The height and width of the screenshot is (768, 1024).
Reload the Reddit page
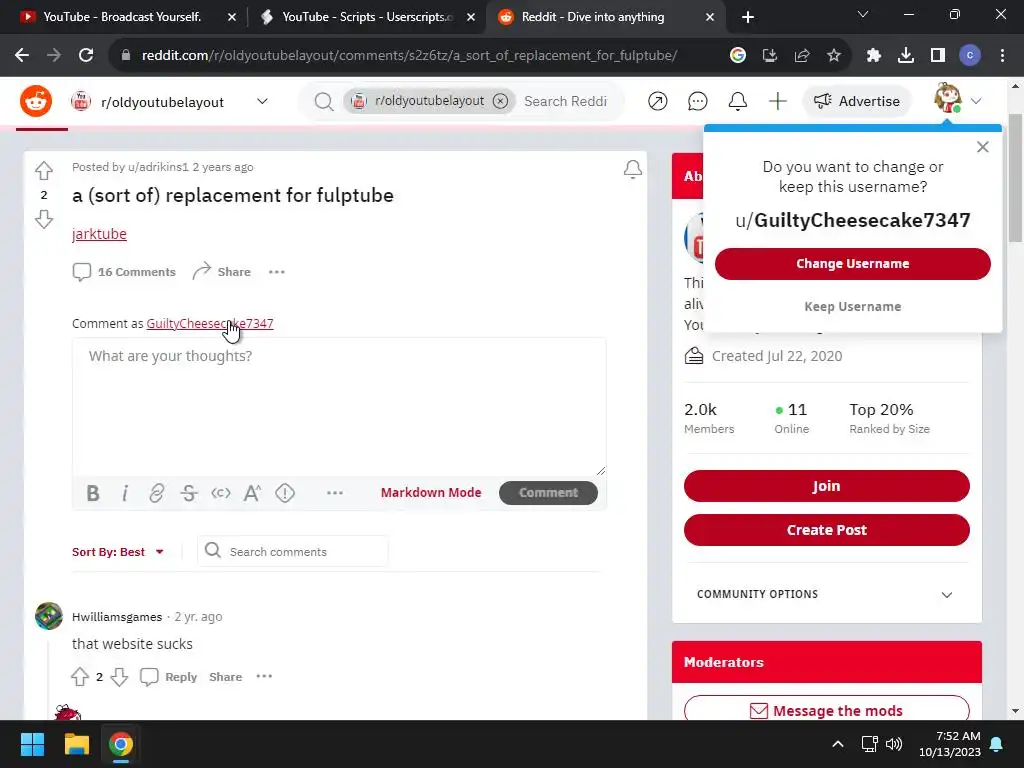coord(86,56)
